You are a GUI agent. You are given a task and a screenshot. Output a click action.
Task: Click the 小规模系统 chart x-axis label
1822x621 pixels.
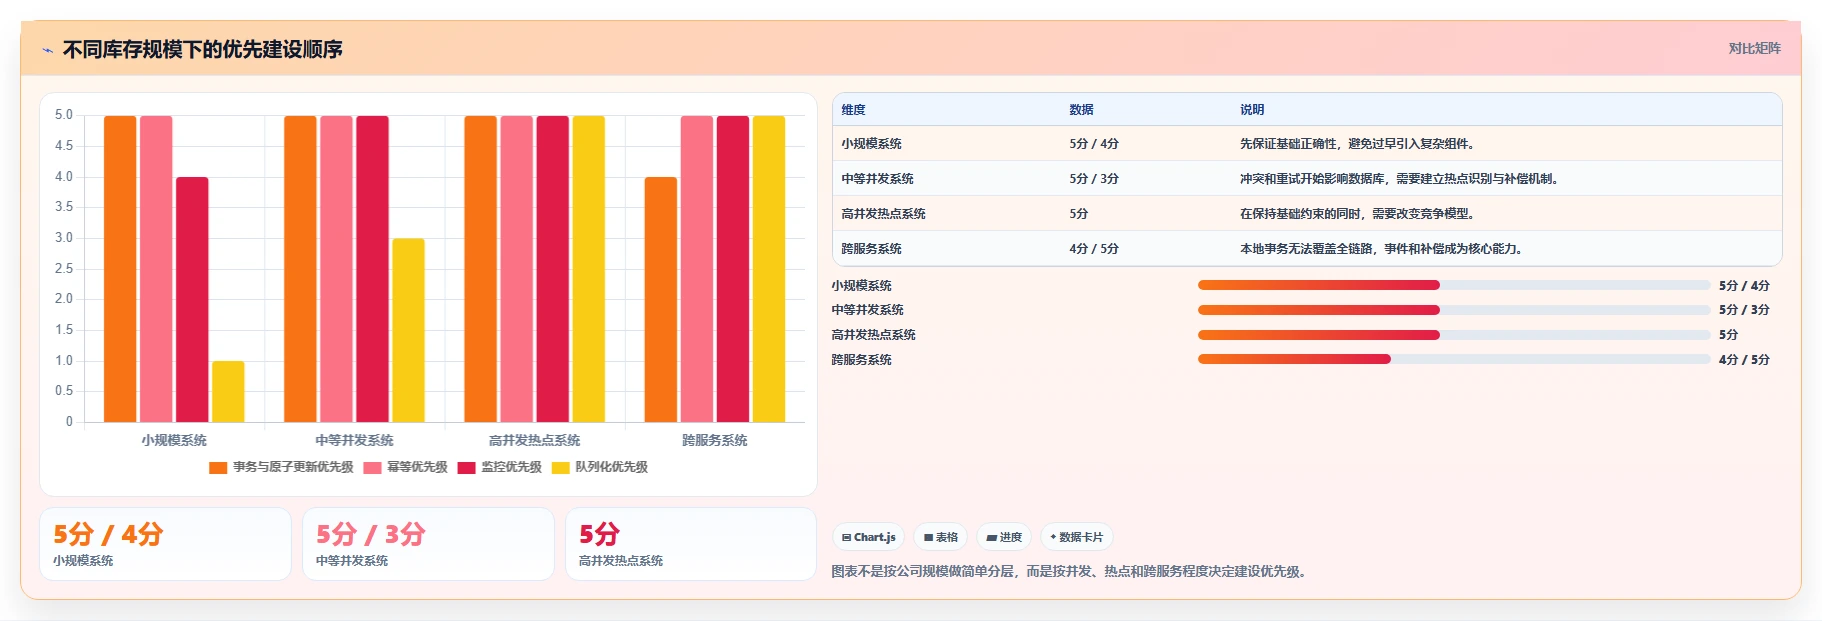174,440
